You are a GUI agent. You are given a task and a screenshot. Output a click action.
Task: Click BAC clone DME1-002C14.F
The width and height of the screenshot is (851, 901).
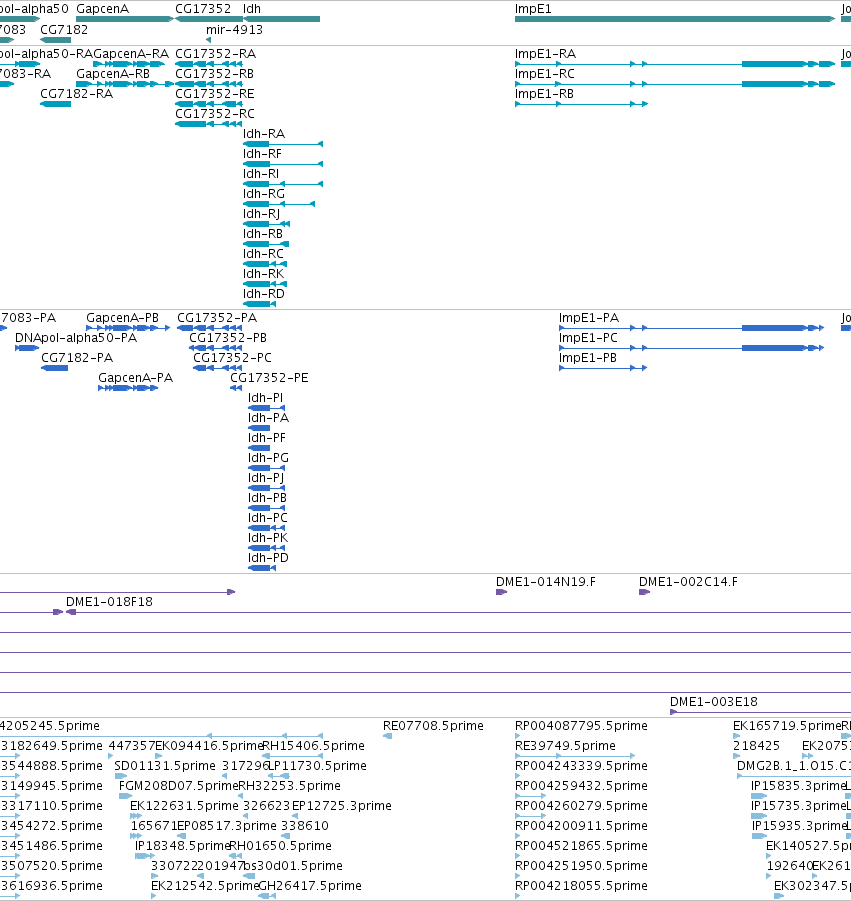[x=688, y=582]
